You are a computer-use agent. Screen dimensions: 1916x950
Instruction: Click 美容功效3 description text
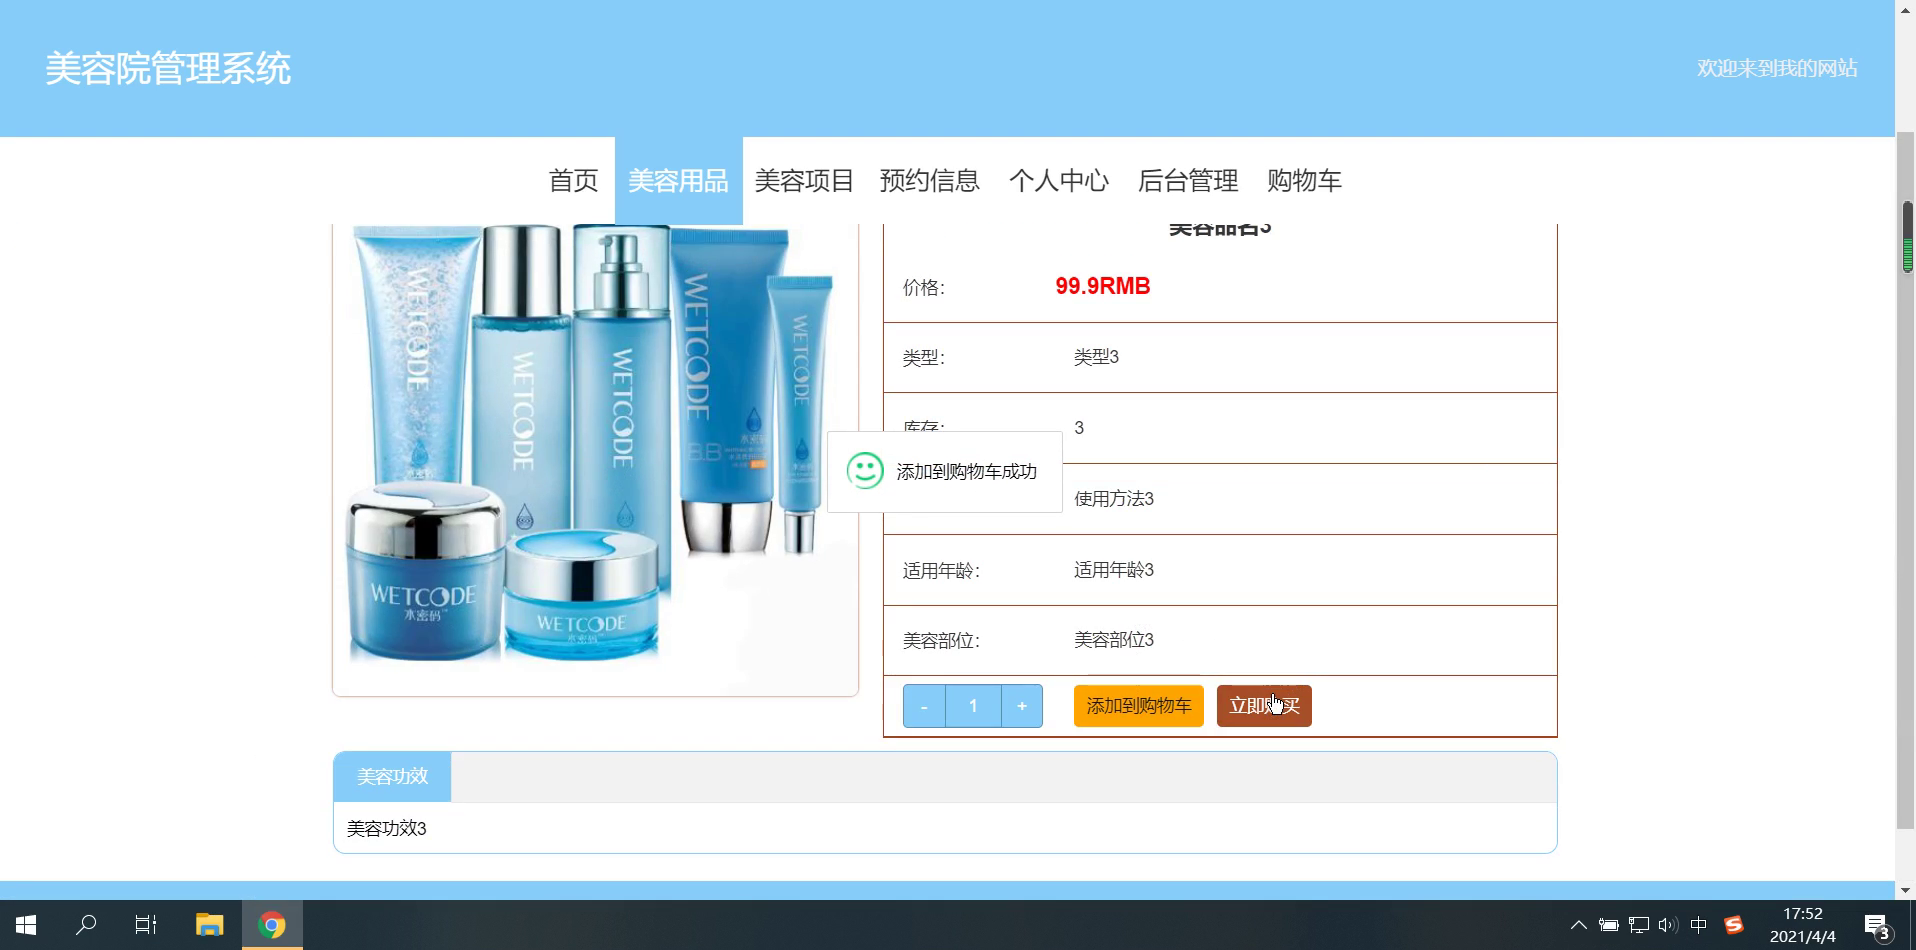click(387, 829)
